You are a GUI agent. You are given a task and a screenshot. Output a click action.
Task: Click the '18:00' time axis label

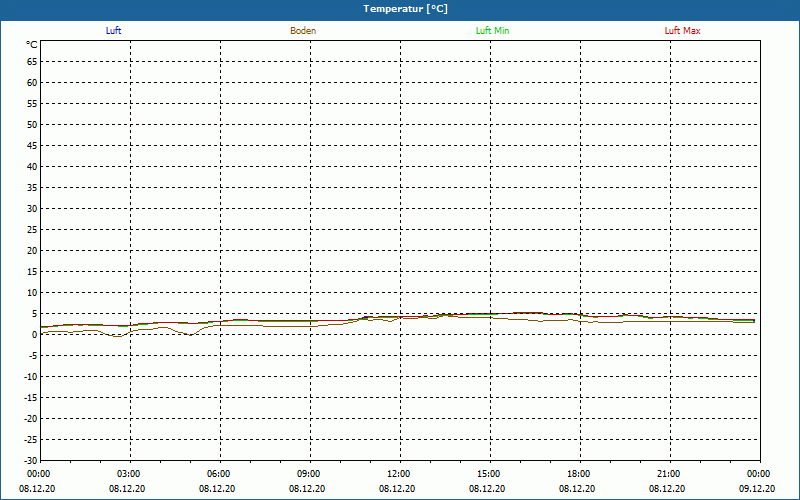click(579, 474)
